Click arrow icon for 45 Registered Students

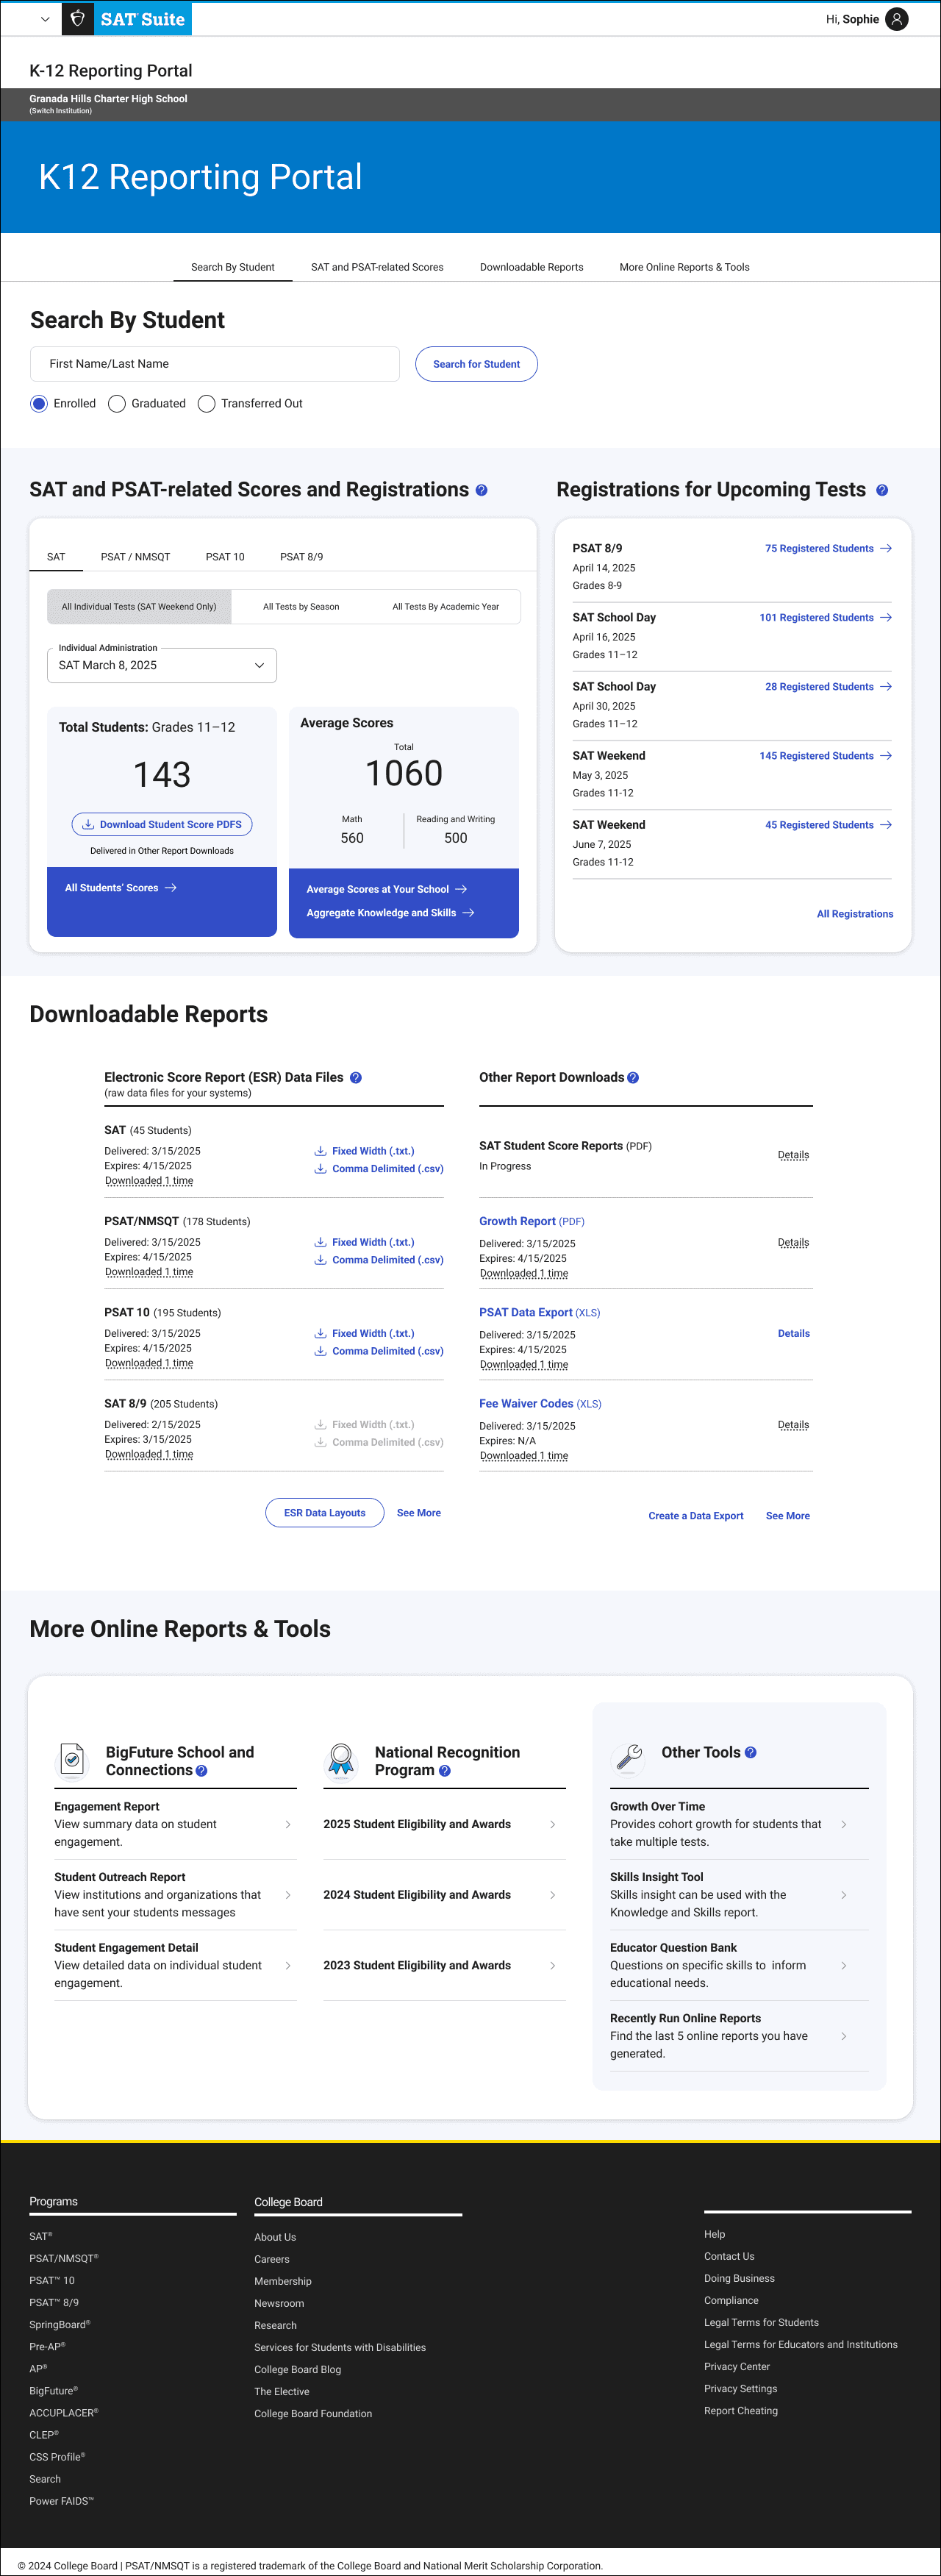coord(886,825)
